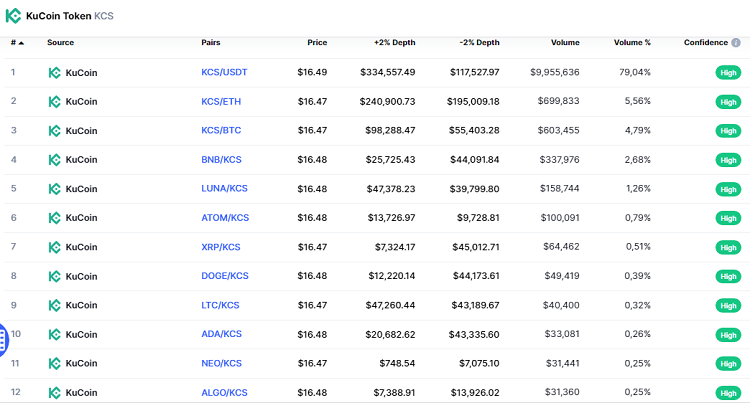Screen dimensions: 750x403
Task: Click the High badge in the LUNA/KCS row
Action: [x=727, y=189]
